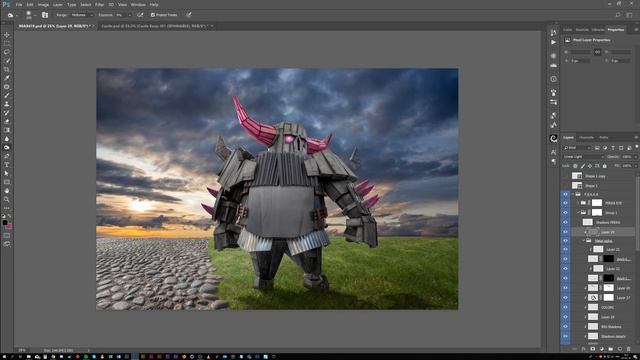Select the Horizontal Type tool

tap(7, 164)
